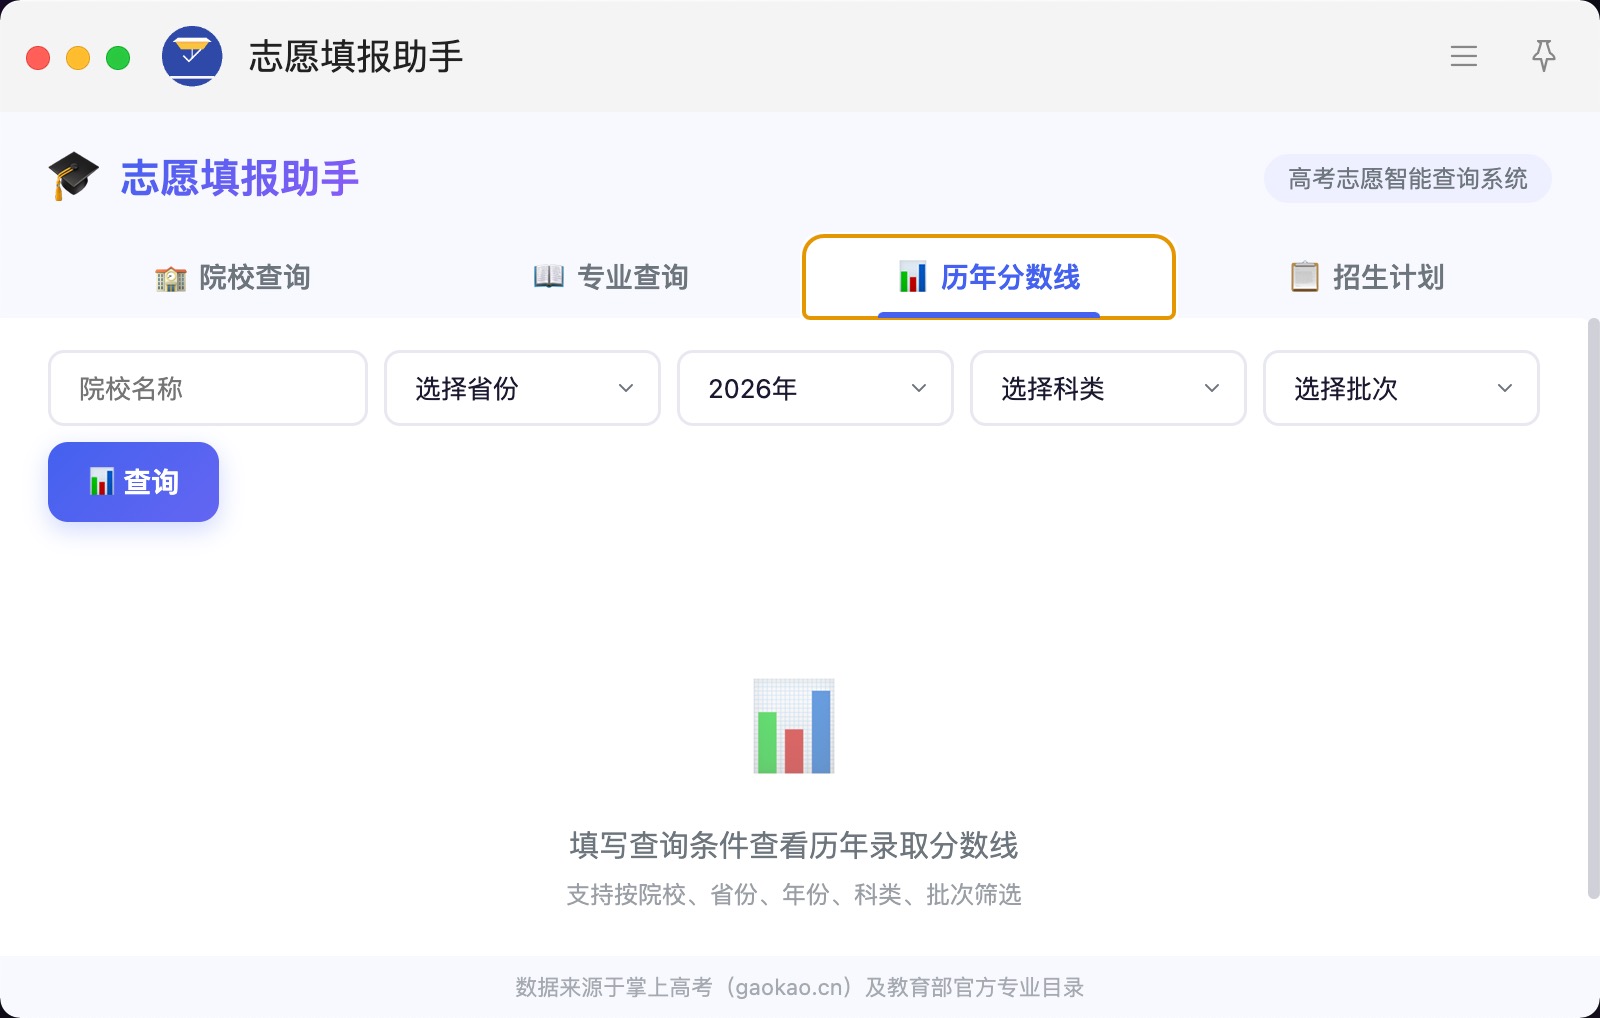Close the window with red button
This screenshot has width=1600, height=1018.
tap(38, 58)
